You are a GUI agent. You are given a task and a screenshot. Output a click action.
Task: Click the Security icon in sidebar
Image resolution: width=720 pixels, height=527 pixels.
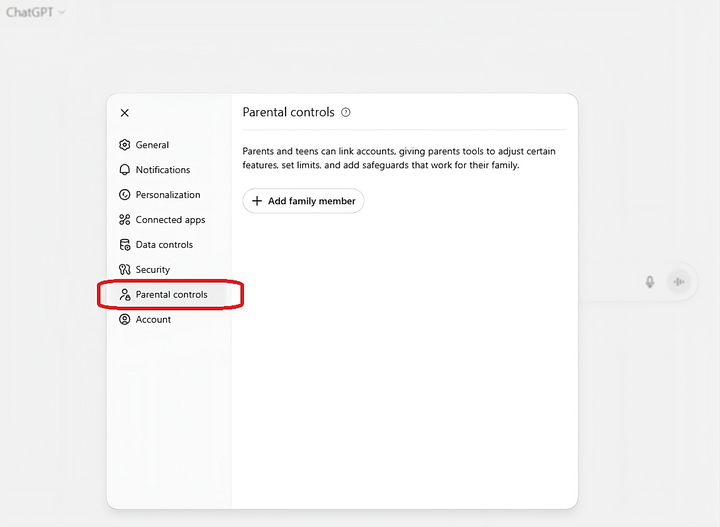tap(125, 270)
